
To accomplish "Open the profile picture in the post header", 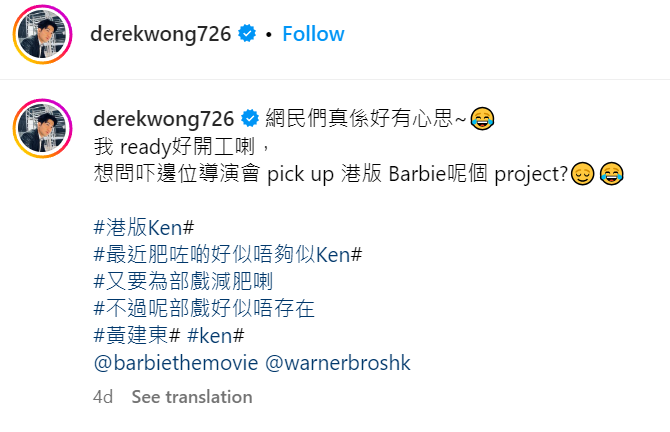I will click(x=42, y=35).
